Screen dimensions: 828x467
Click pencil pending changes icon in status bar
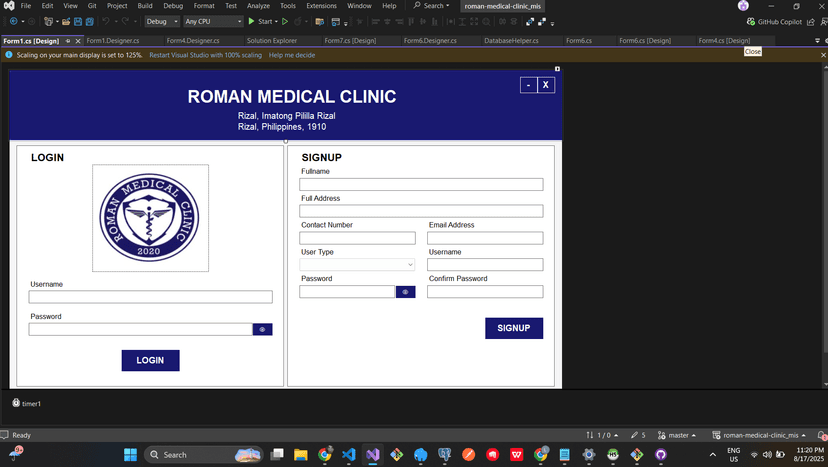(x=634, y=435)
